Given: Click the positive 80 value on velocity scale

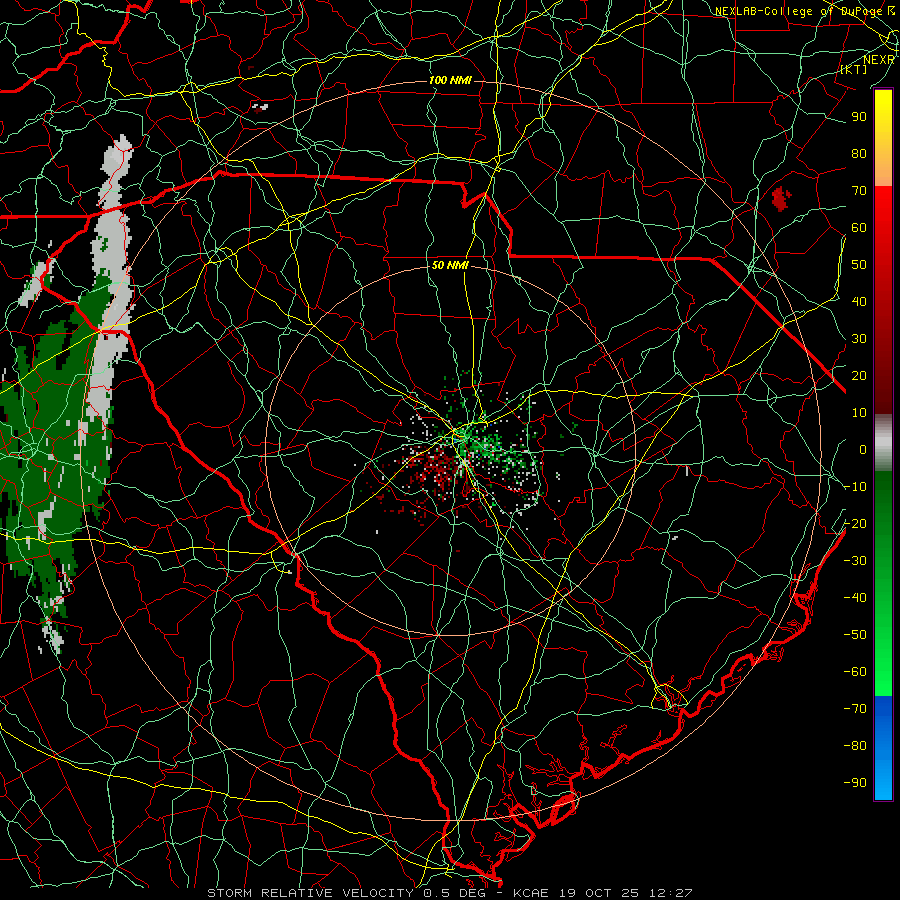Looking at the screenshot, I should 859,154.
